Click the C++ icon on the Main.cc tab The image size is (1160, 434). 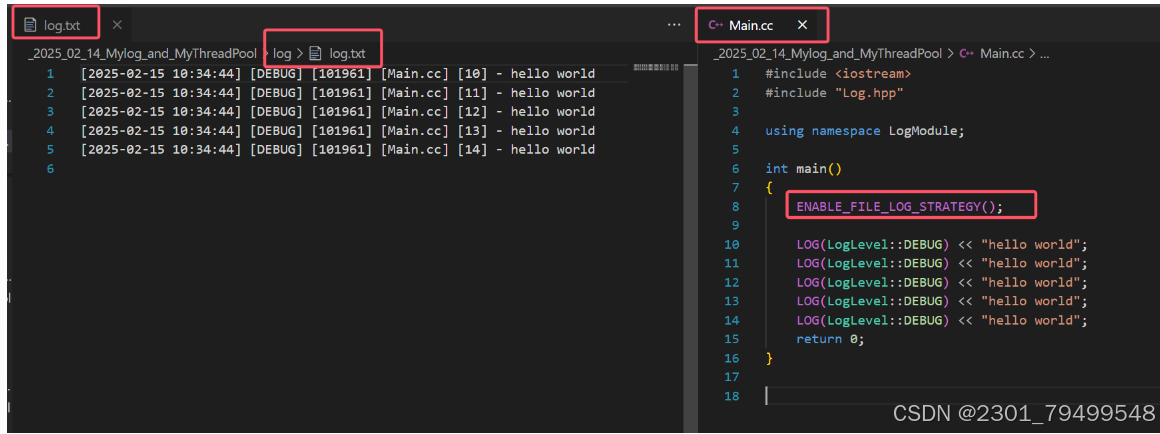(x=715, y=25)
